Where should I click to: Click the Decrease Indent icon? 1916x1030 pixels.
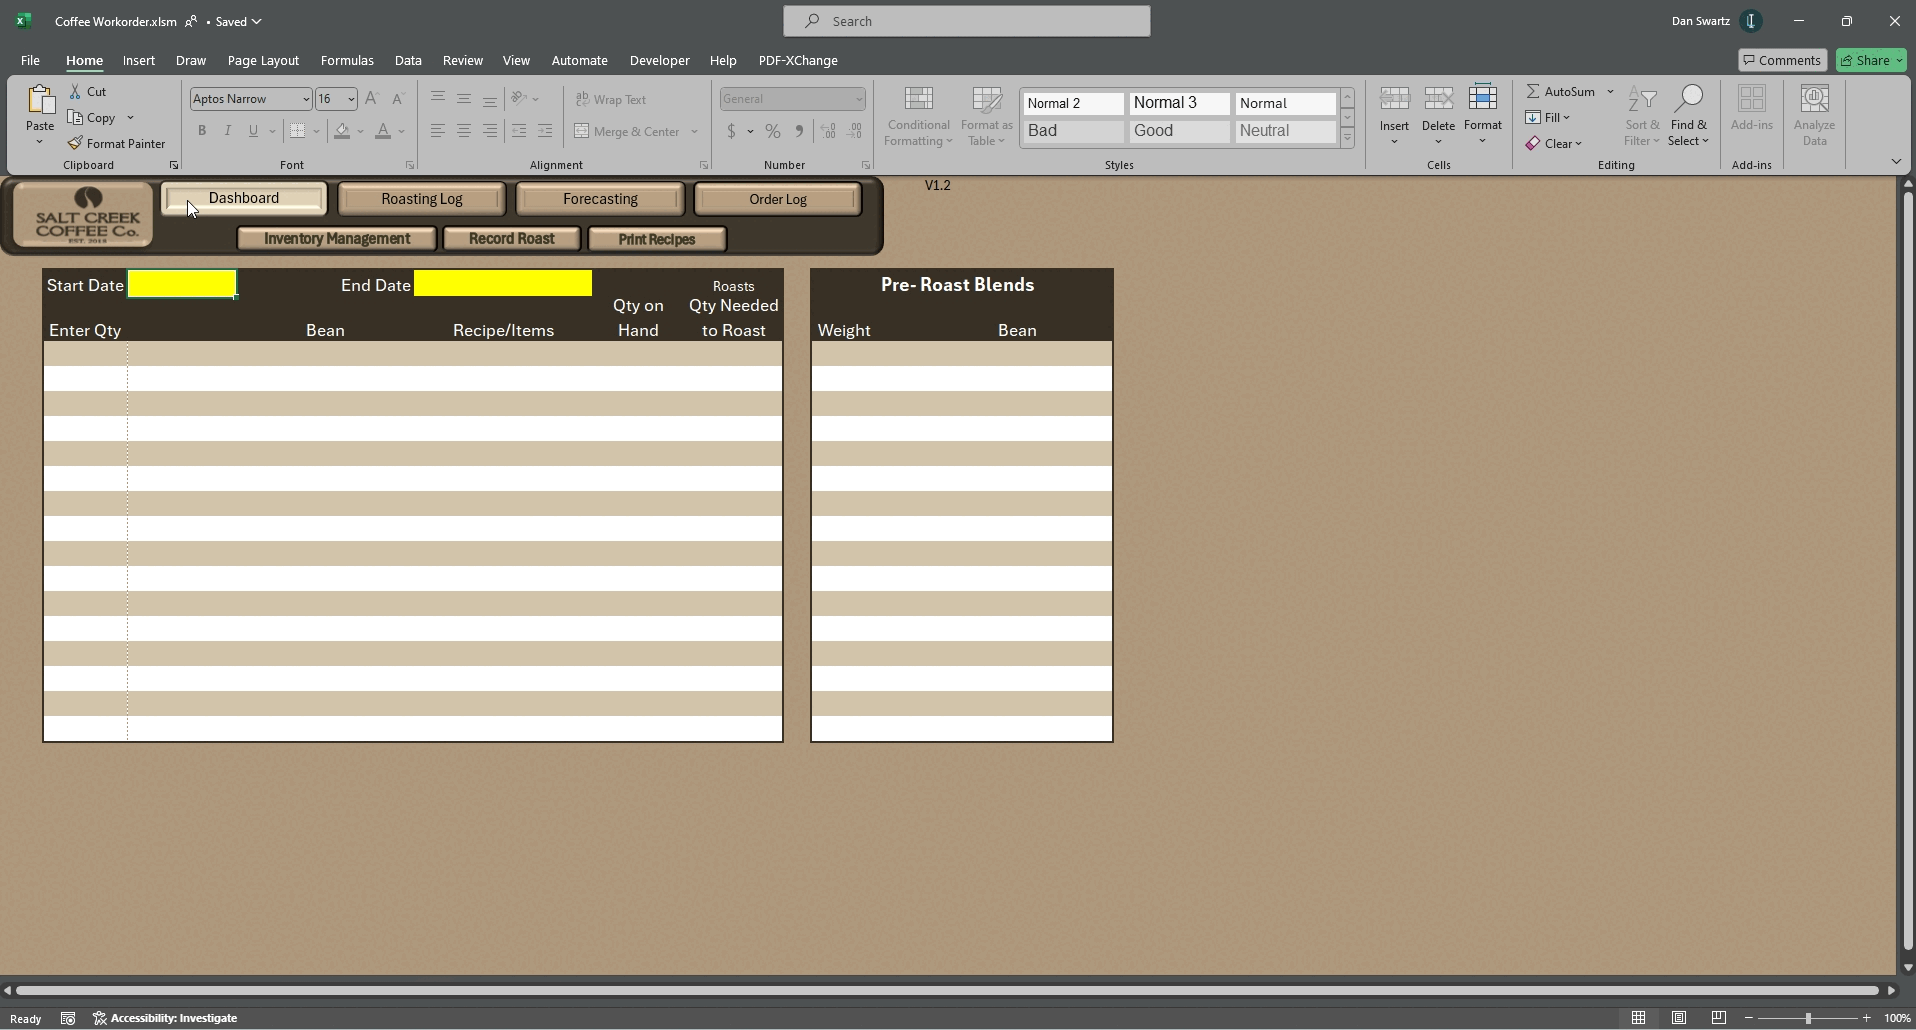pyautogui.click(x=518, y=131)
